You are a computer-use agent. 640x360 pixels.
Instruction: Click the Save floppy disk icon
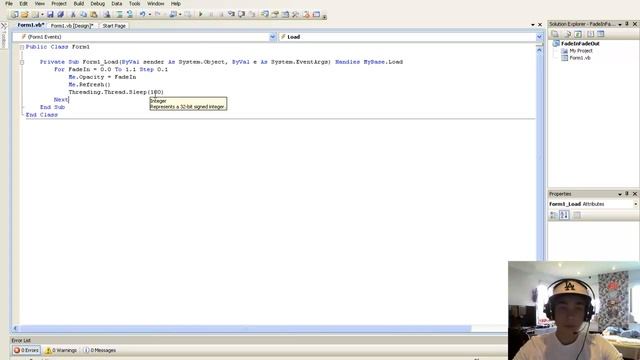[x=50, y=15]
